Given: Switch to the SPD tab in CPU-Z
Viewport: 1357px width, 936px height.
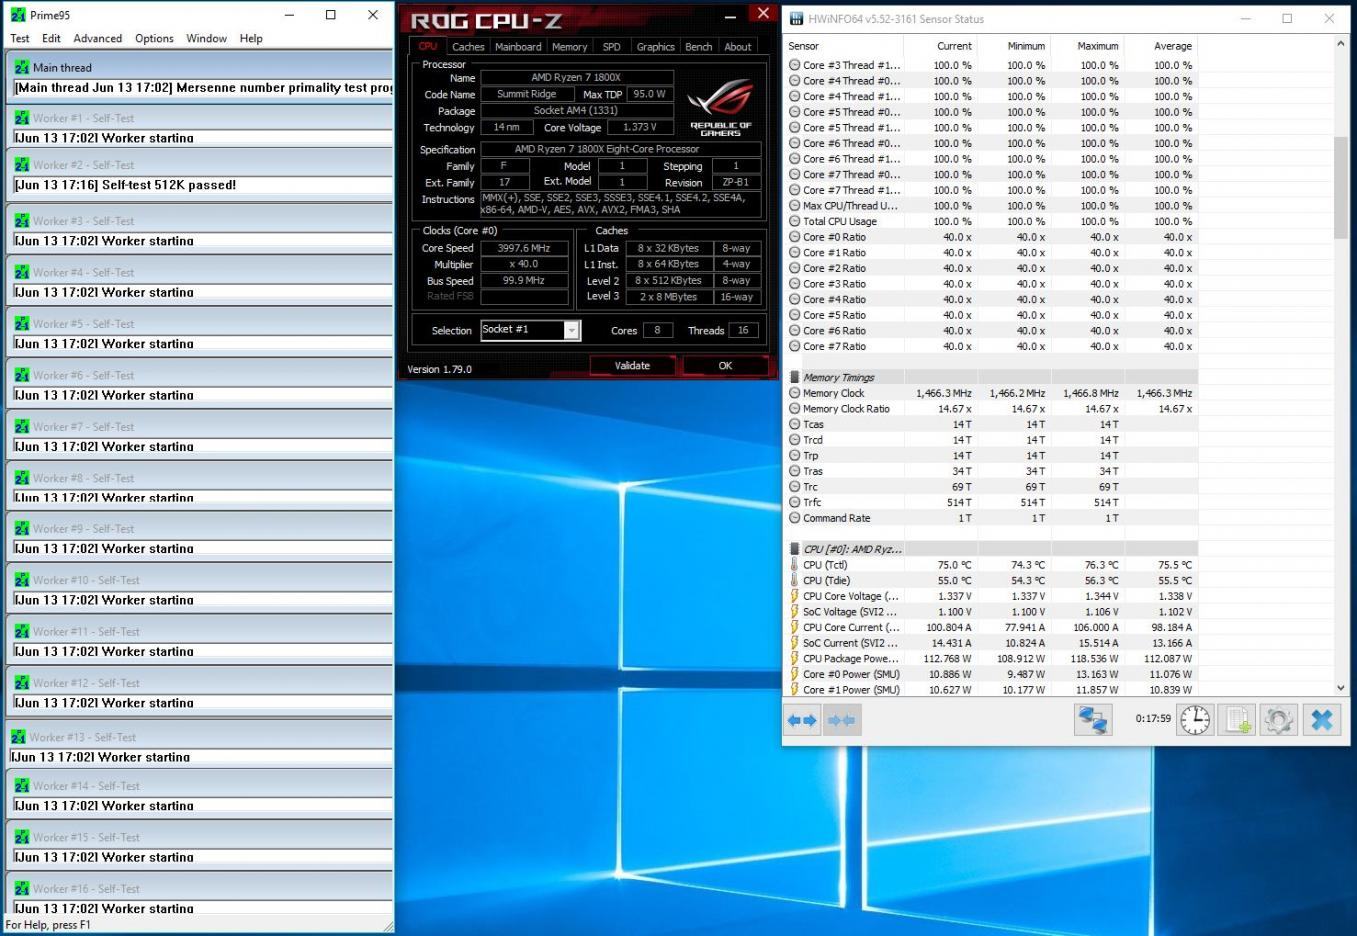Looking at the screenshot, I should pyautogui.click(x=611, y=47).
